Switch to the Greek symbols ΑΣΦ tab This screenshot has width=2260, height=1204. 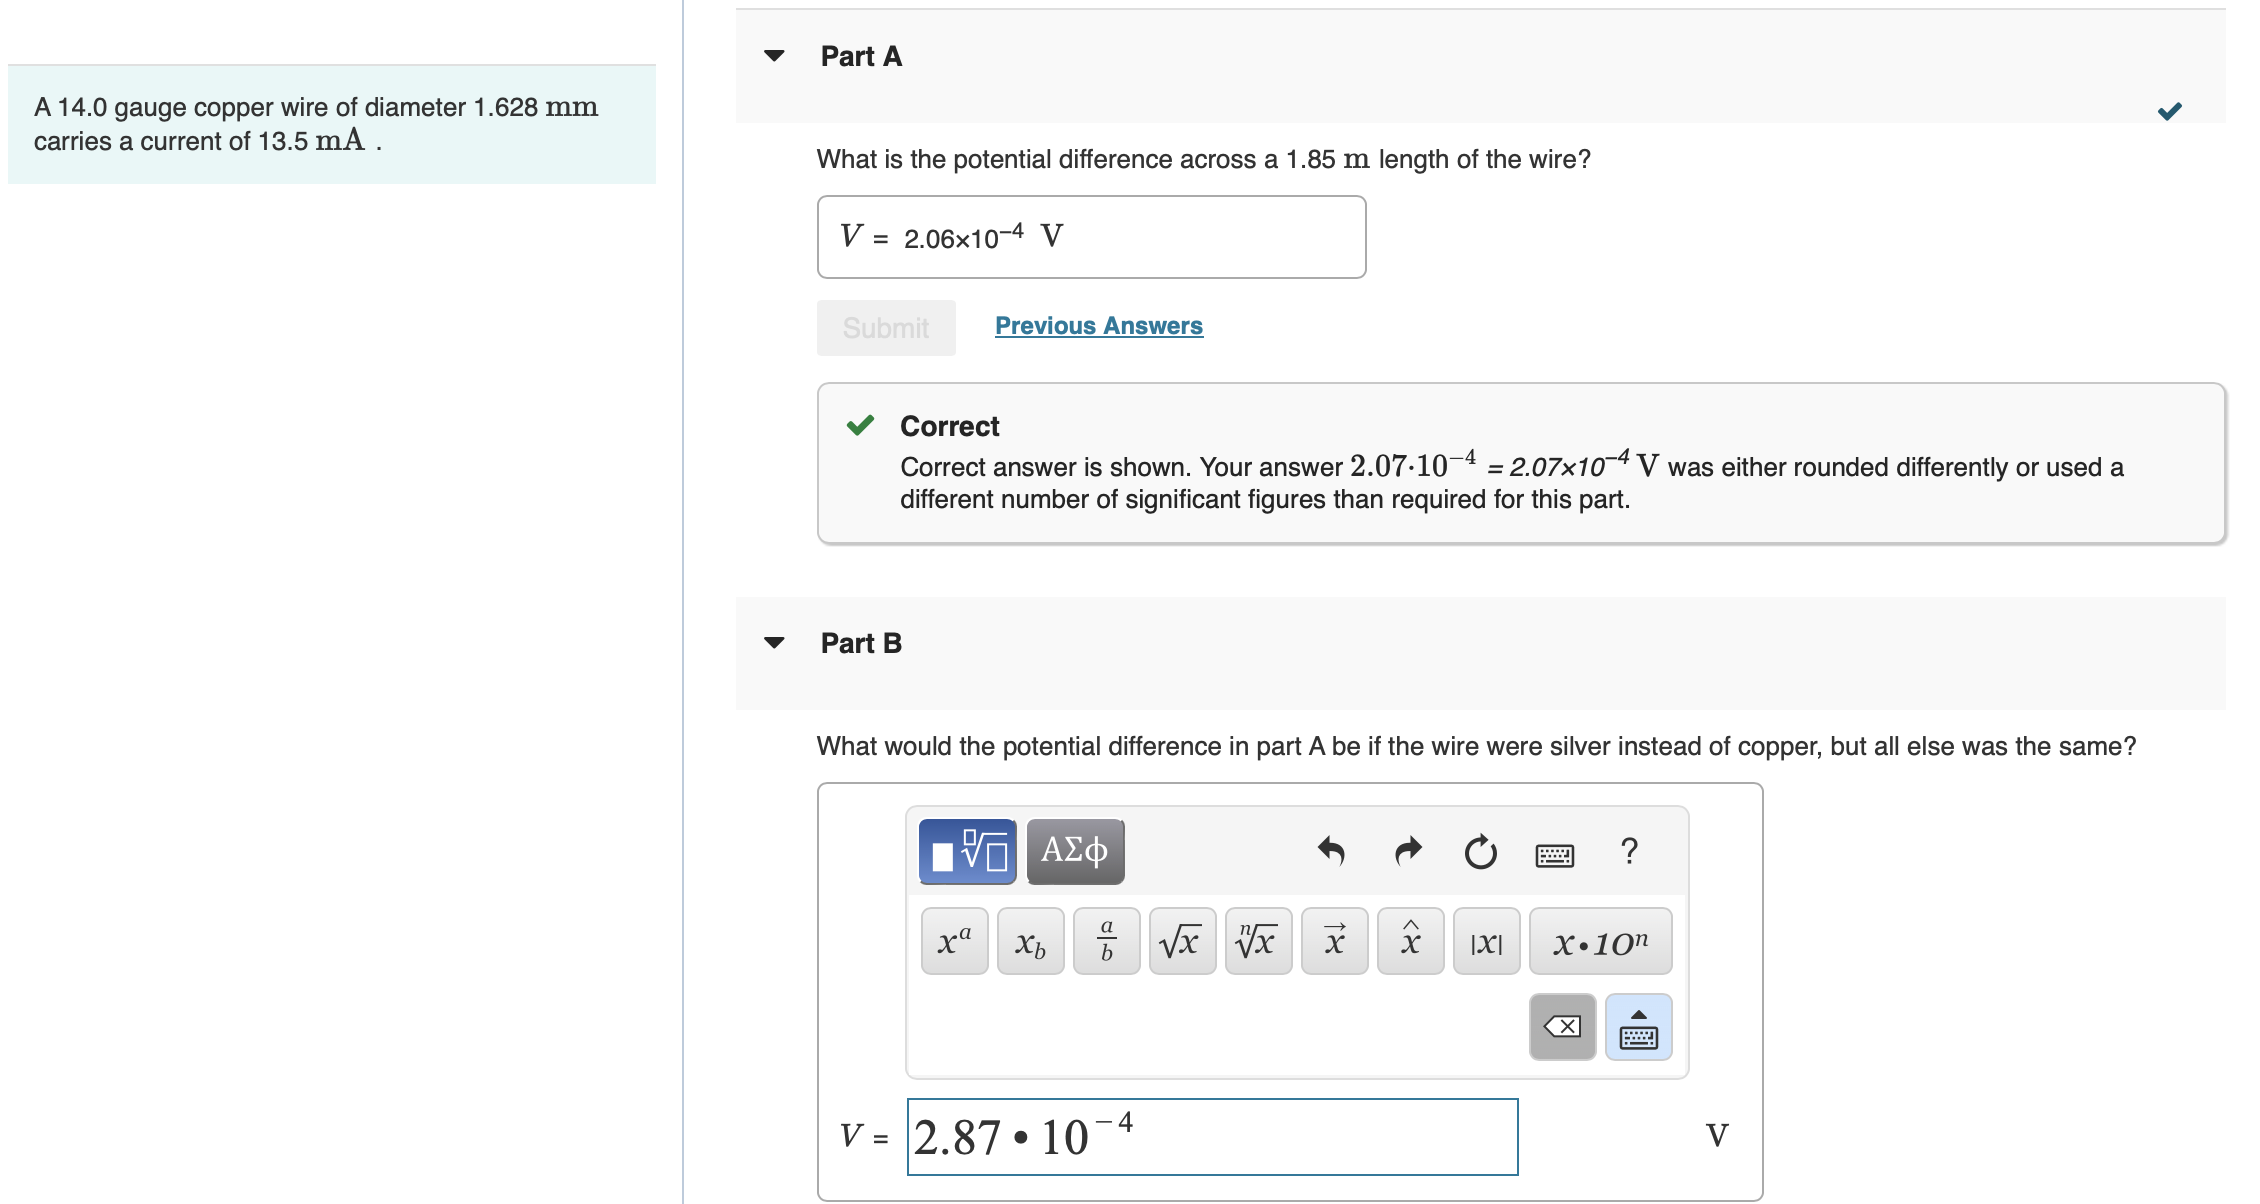pos(1075,851)
